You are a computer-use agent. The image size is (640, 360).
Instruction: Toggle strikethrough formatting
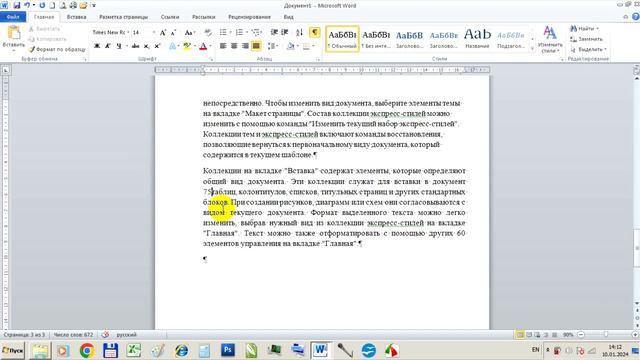[x=136, y=46]
